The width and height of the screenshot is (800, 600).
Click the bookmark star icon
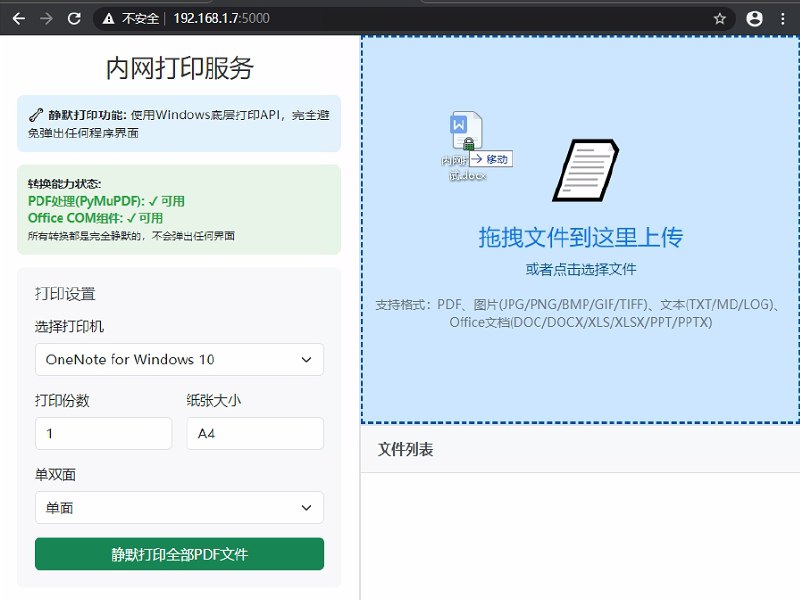pyautogui.click(x=719, y=17)
